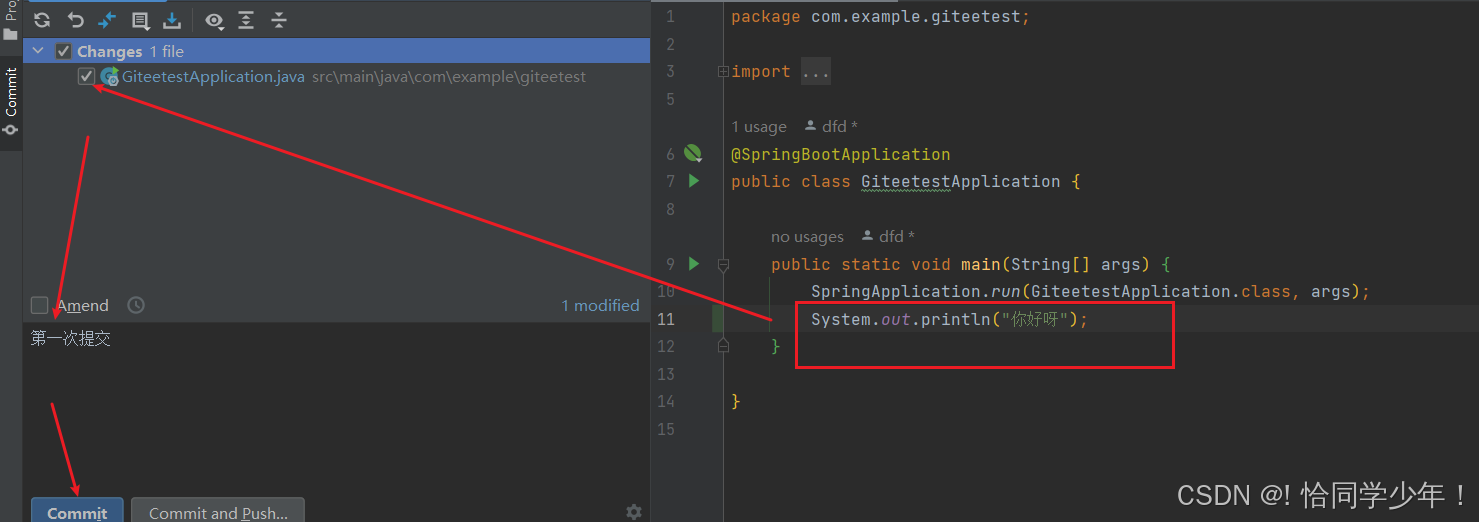Click line number 11 in the gutter

[x=665, y=319]
